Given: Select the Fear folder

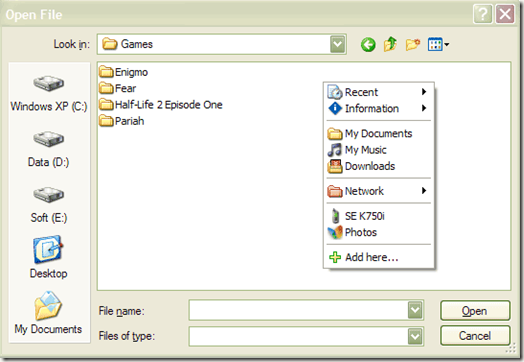Looking at the screenshot, I should [117, 88].
